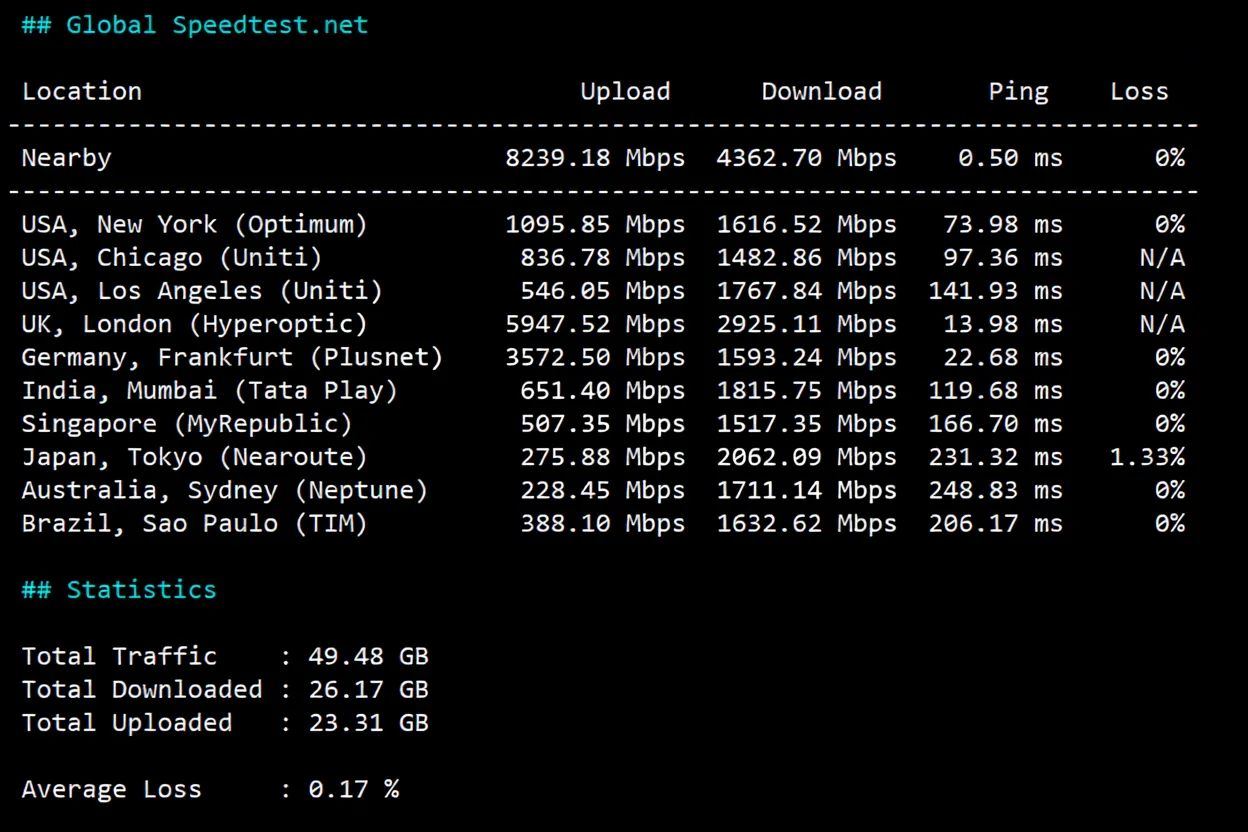Click Los Angeles upload 546.05 Mbps
Screen dimensions: 1248x832
602,291
